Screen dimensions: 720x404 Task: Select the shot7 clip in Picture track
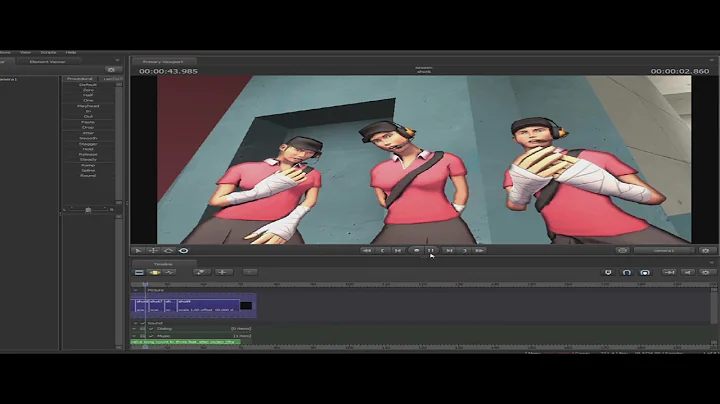coord(156,306)
